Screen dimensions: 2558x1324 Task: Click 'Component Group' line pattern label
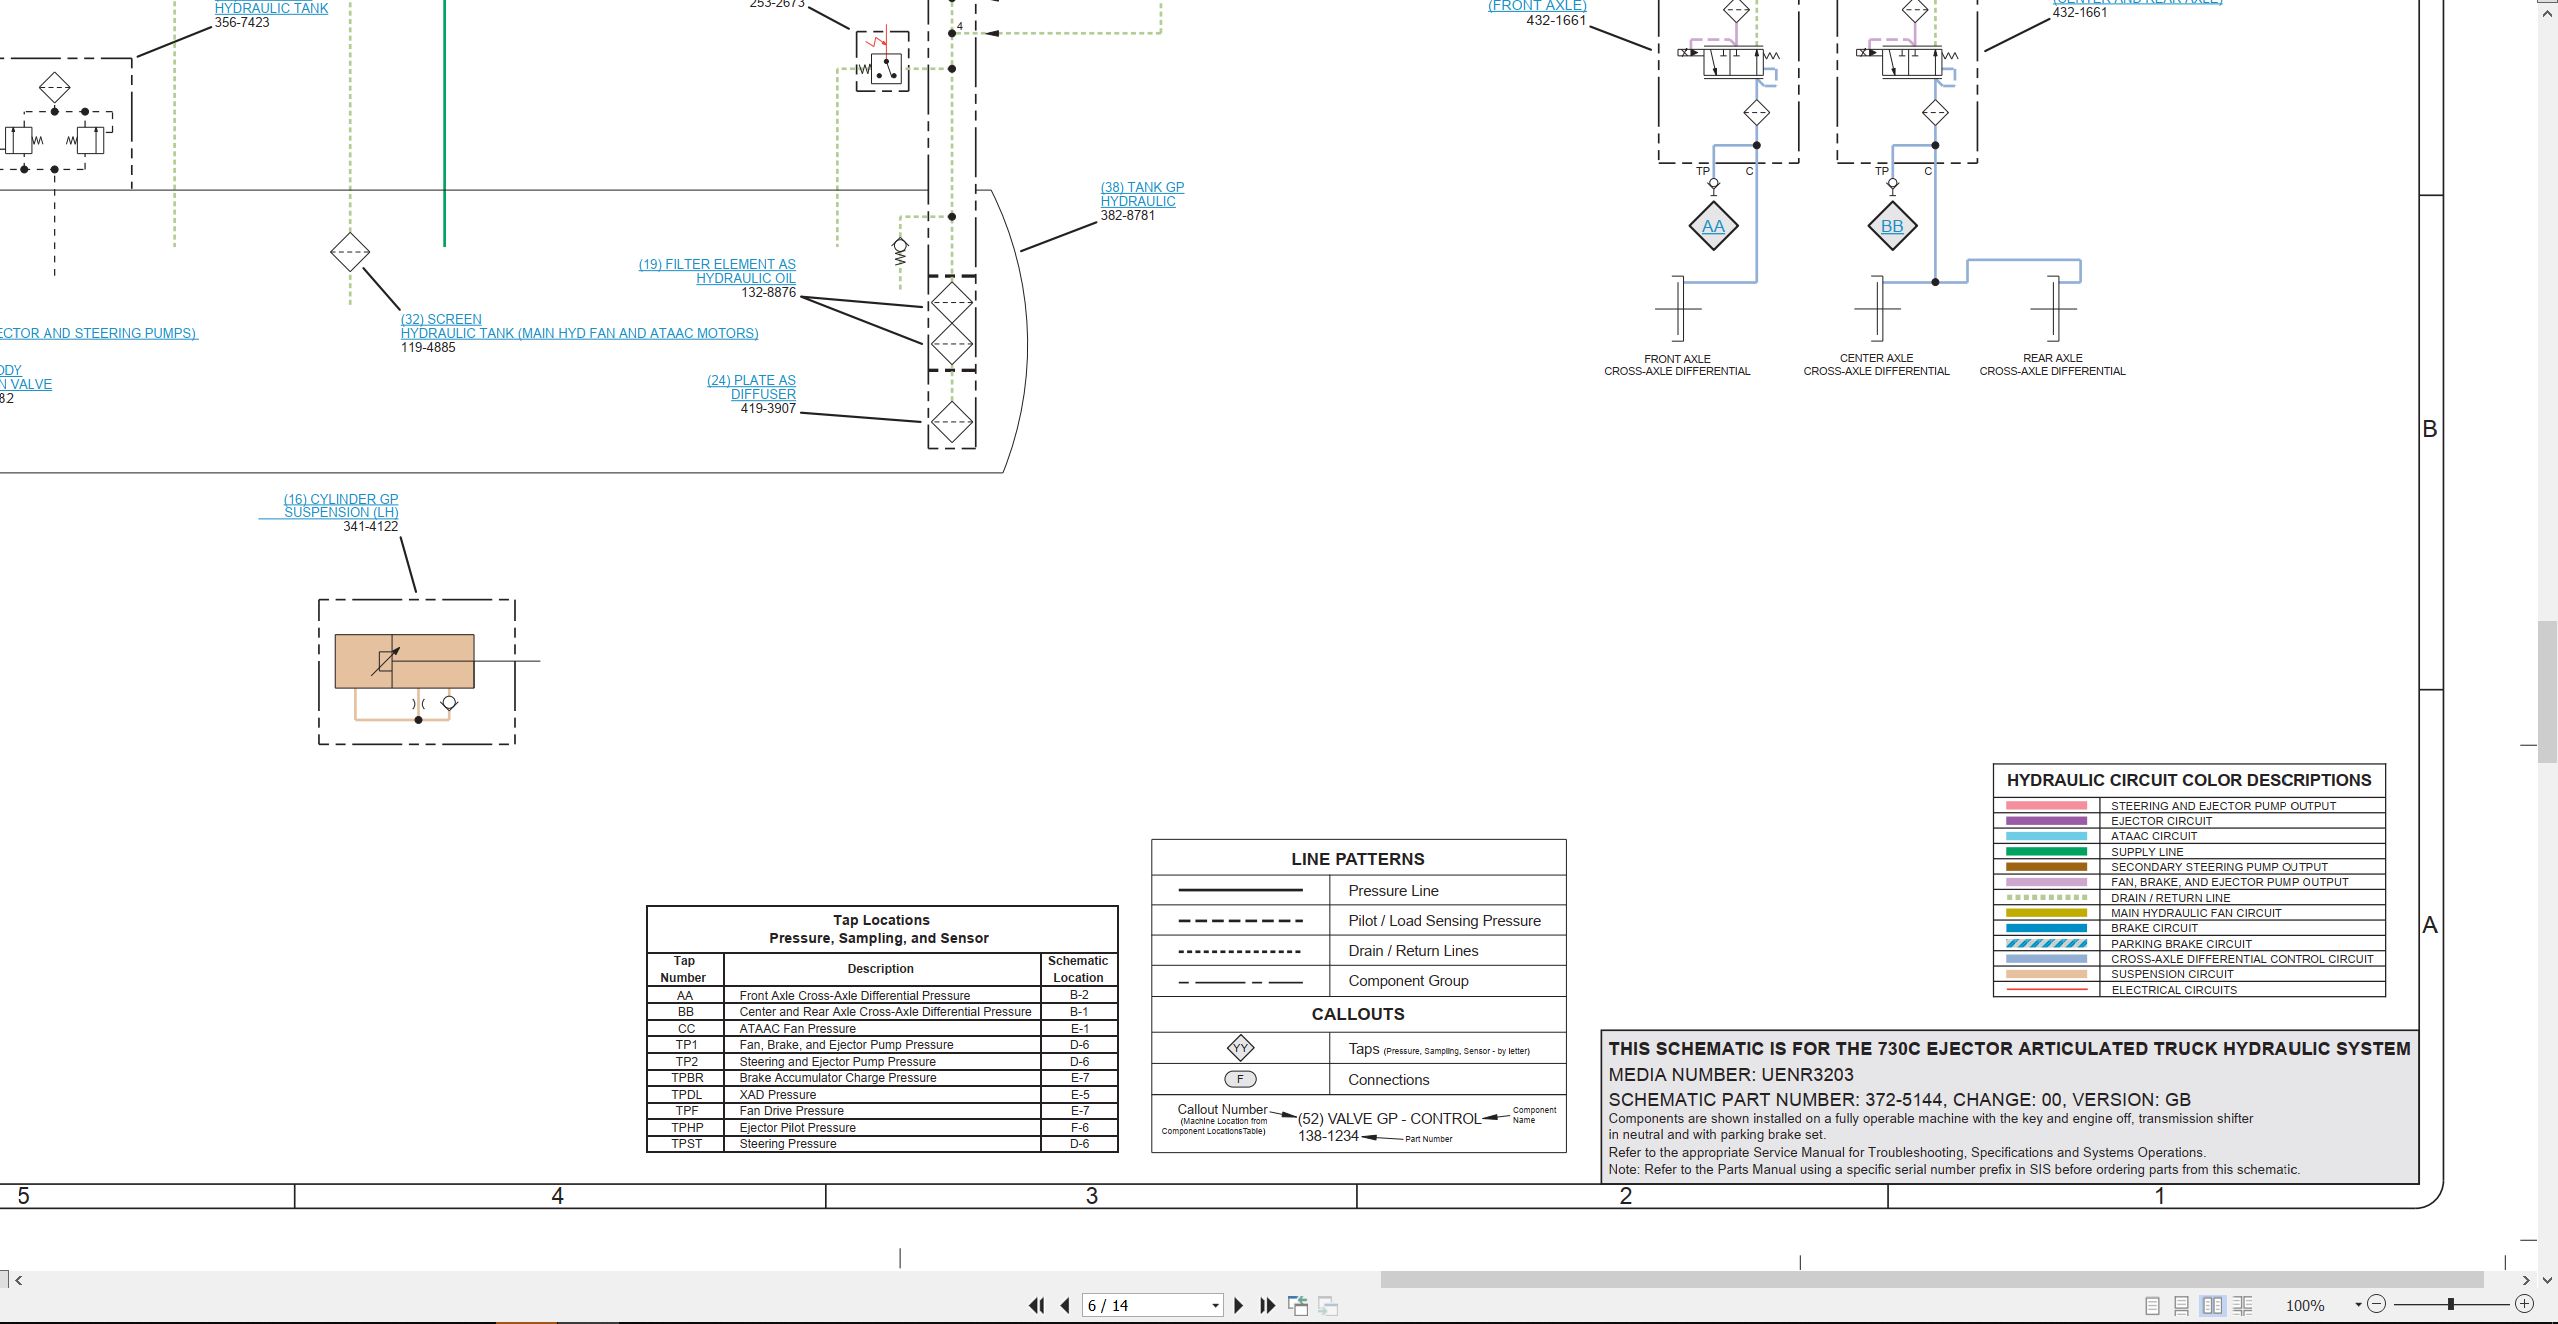click(x=1408, y=980)
